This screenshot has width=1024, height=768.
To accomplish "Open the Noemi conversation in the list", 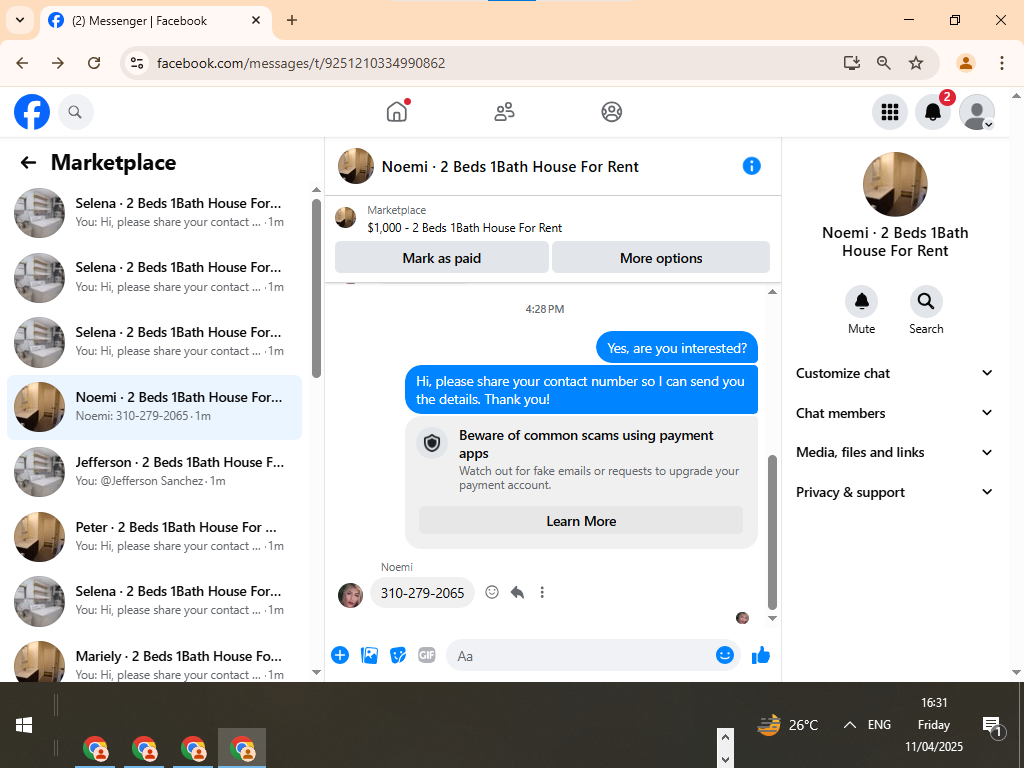I will click(x=155, y=406).
